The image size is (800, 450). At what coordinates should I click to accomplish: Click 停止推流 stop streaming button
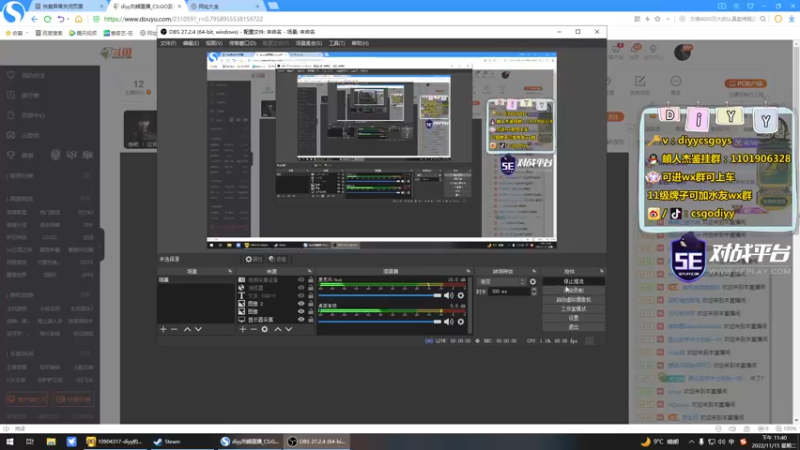click(x=573, y=282)
